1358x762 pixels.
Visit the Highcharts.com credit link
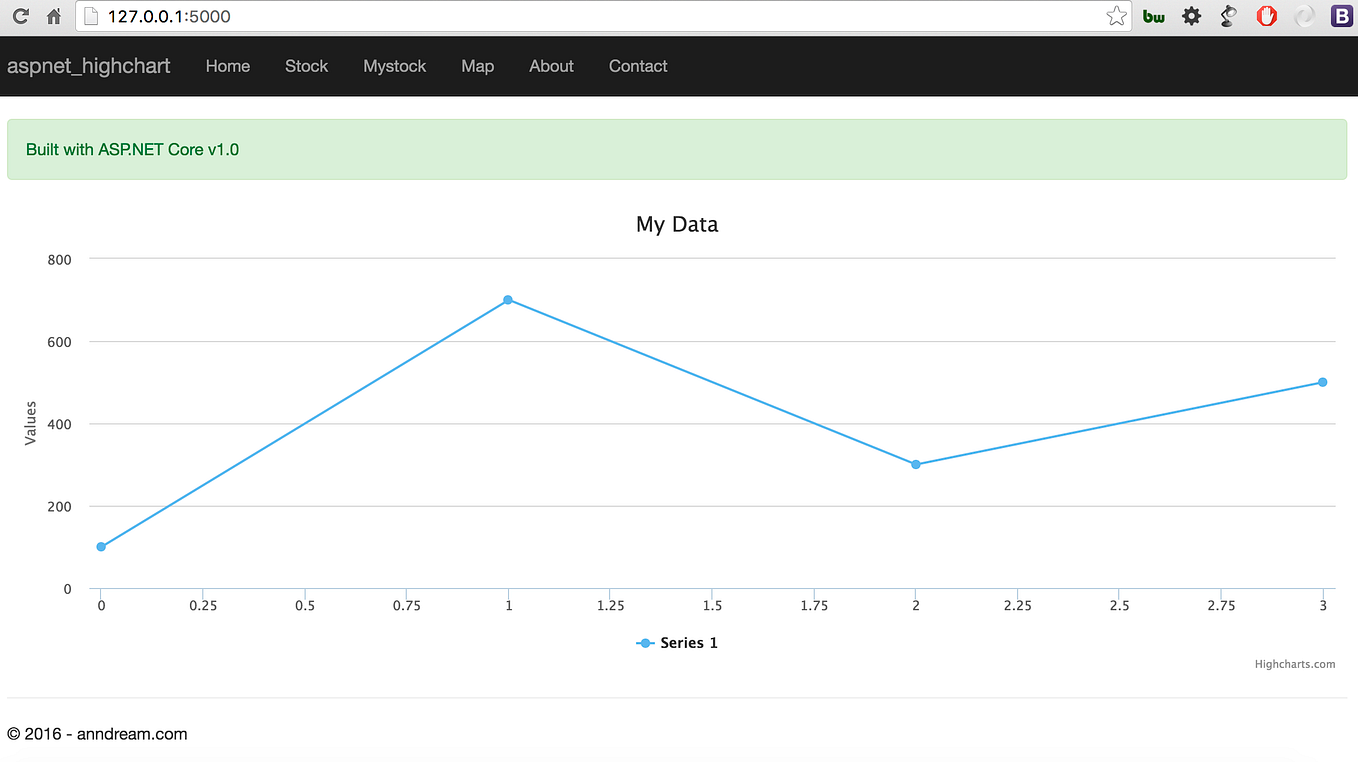pos(1296,663)
